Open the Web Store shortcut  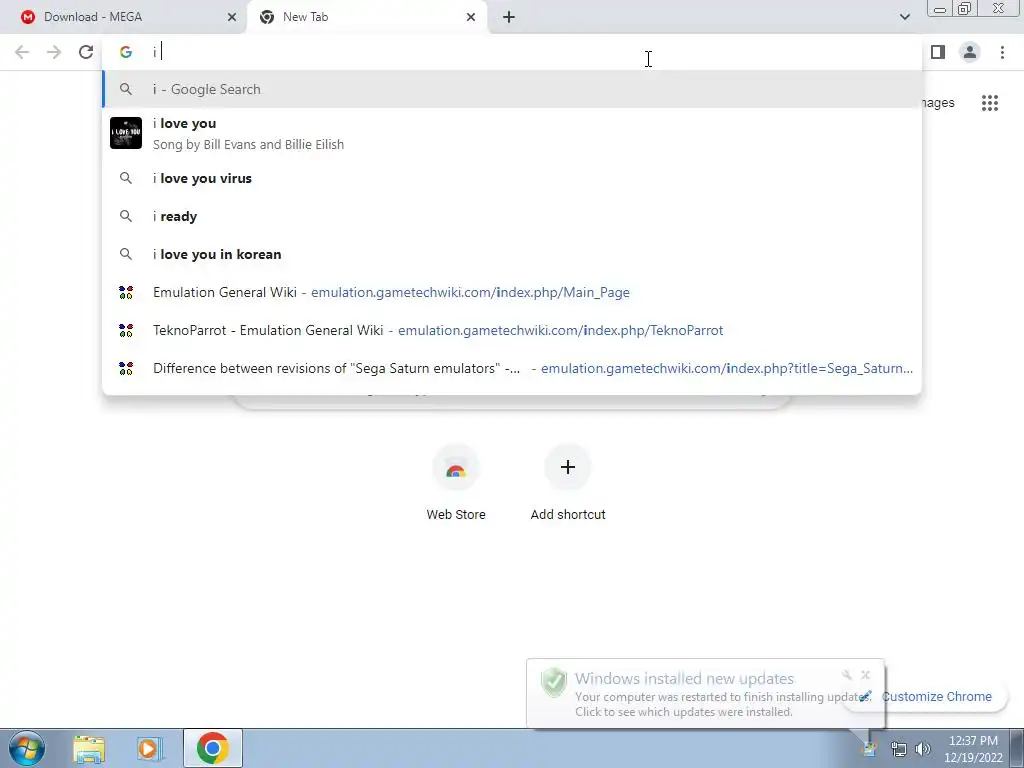coord(456,483)
